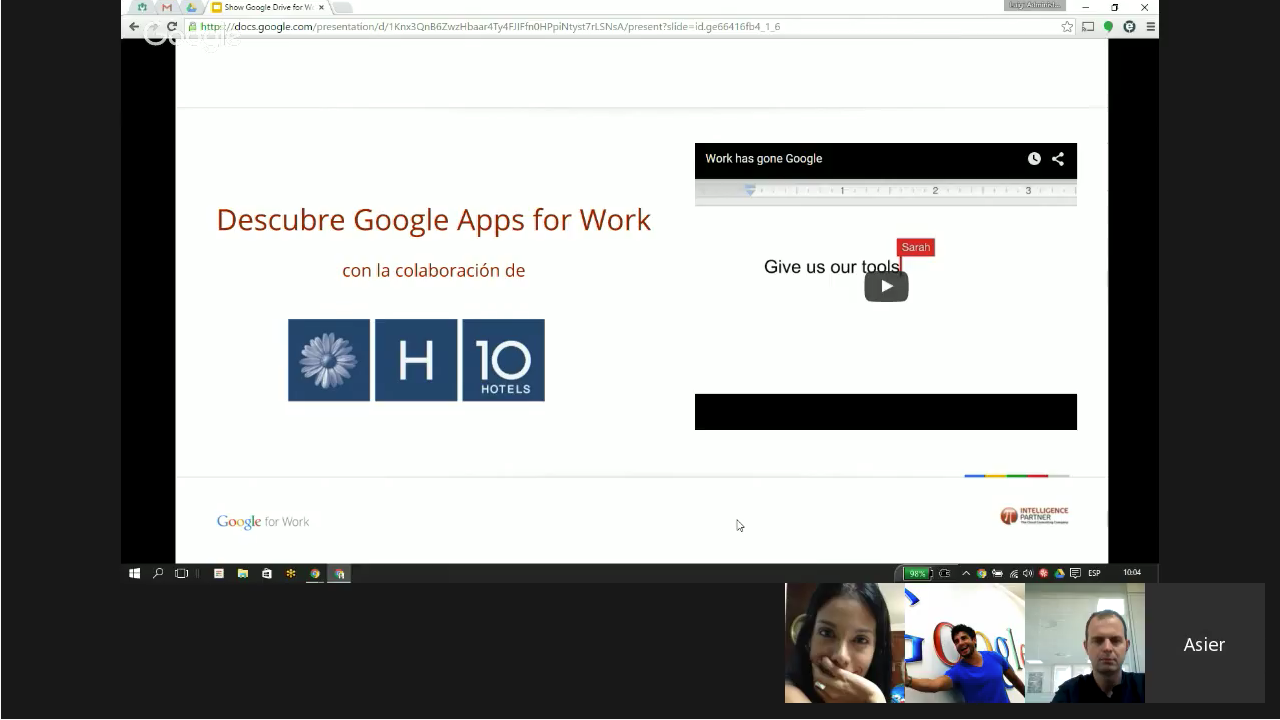Click the video share icon
The height and width of the screenshot is (720, 1280).
1058,159
